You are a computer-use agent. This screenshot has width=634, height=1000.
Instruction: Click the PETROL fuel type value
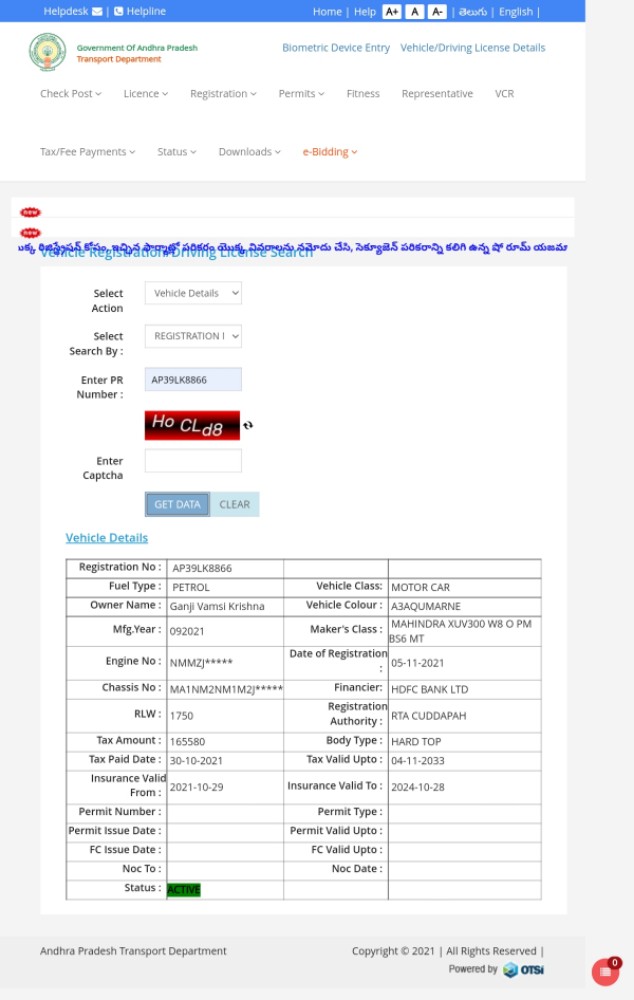191,587
